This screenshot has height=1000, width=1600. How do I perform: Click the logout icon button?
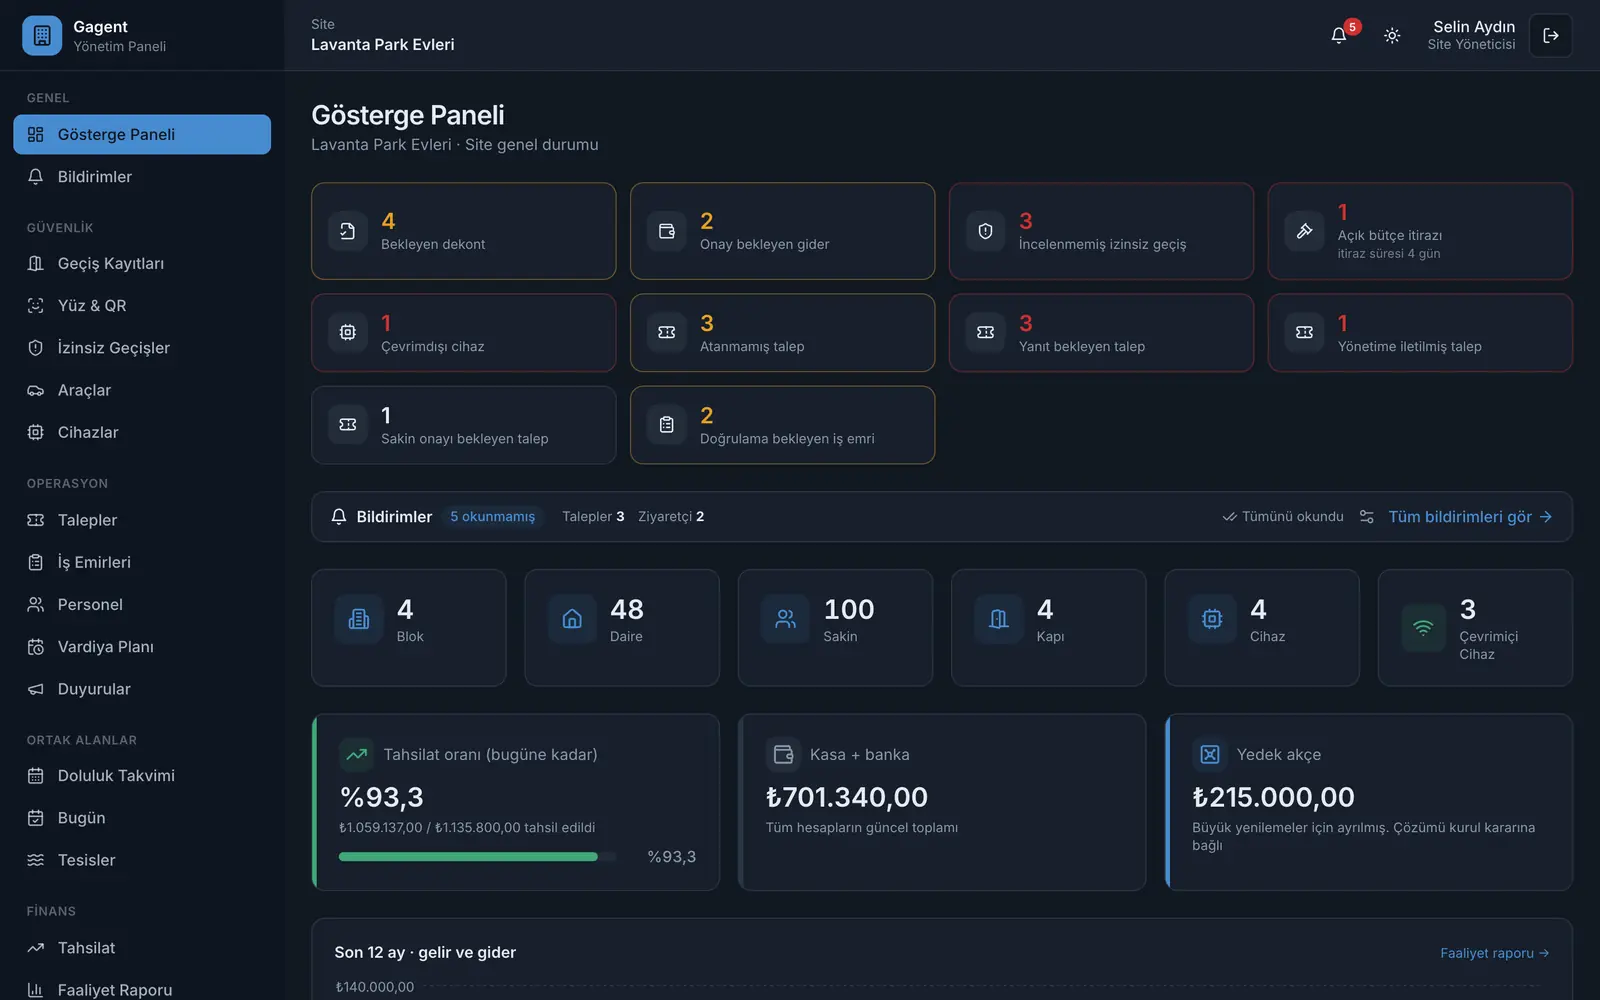click(1551, 35)
